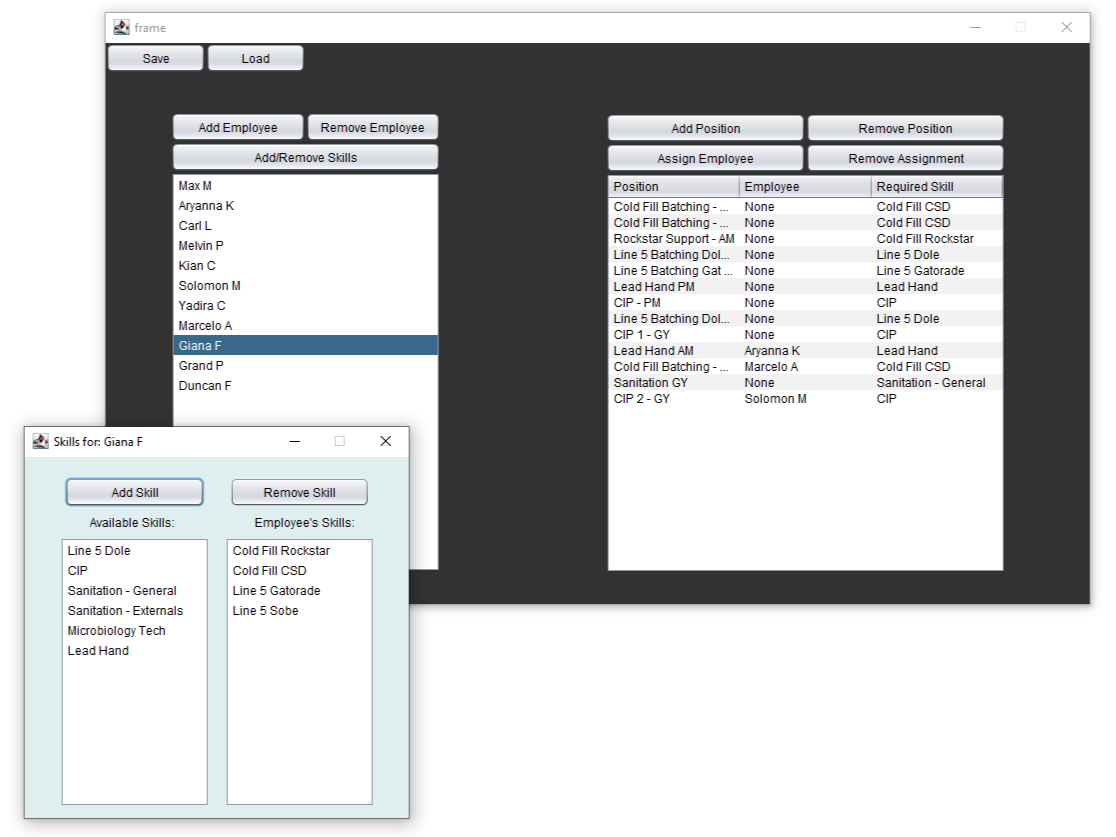Screen dimensions: 1116x837
Task: Click the Java icon in Skills dialog title
Action: coord(41,441)
